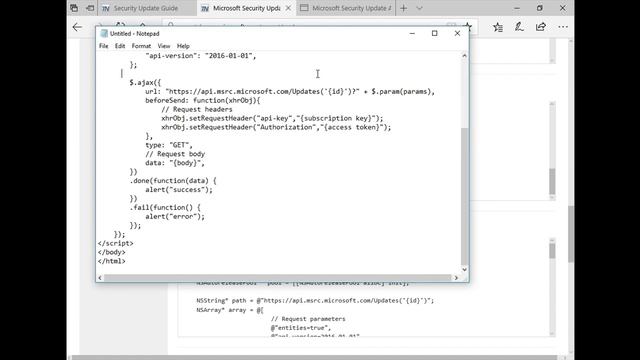Click the Share icon in Edge toolbar
640x360 pixels.
tap(541, 27)
